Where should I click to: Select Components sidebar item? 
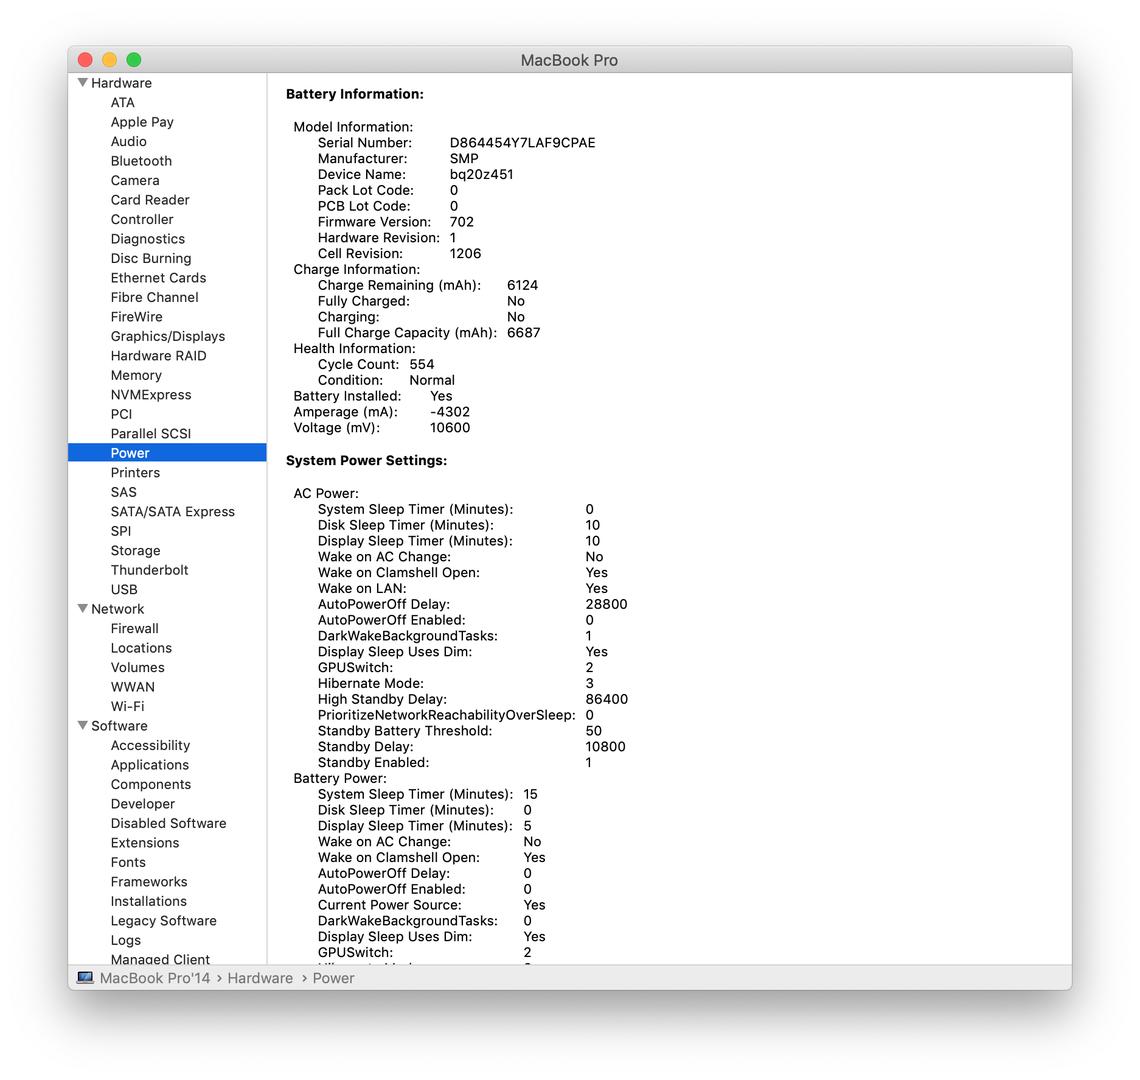pos(150,785)
